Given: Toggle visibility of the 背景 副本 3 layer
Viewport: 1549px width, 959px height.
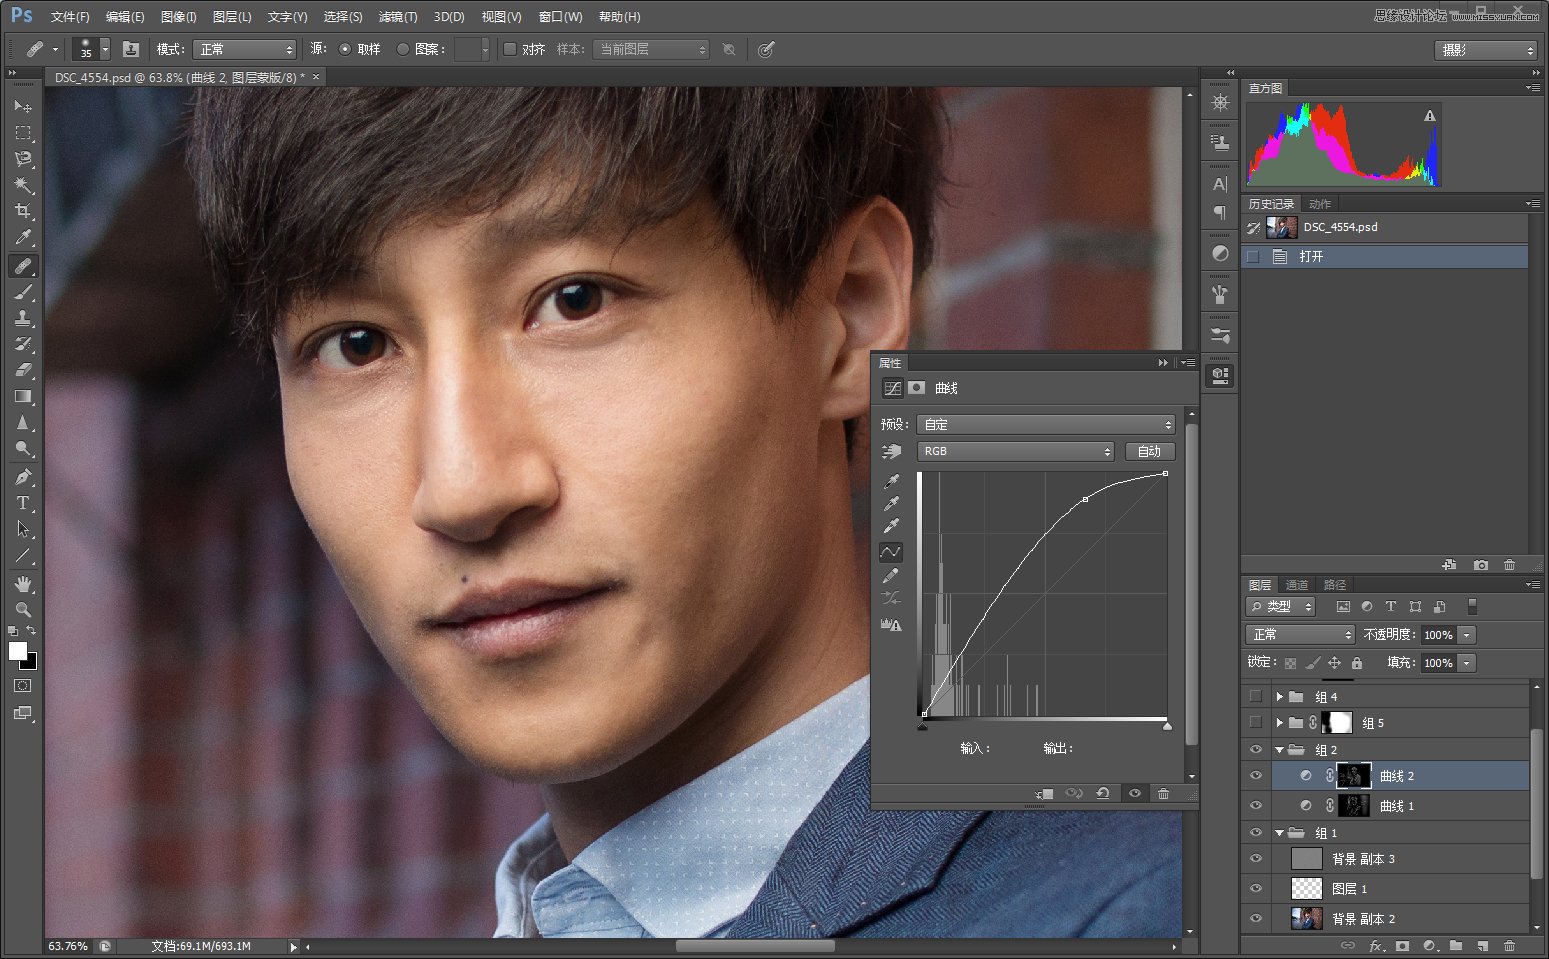Looking at the screenshot, I should tap(1256, 858).
